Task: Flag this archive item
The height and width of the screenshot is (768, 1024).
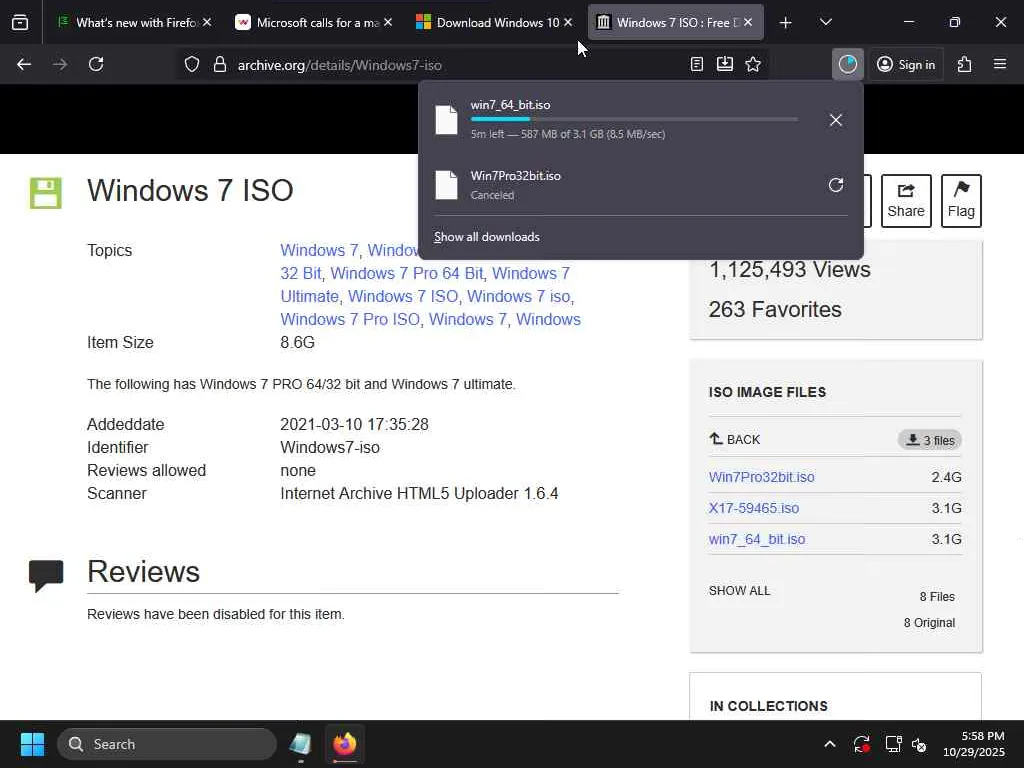Action: 961,201
